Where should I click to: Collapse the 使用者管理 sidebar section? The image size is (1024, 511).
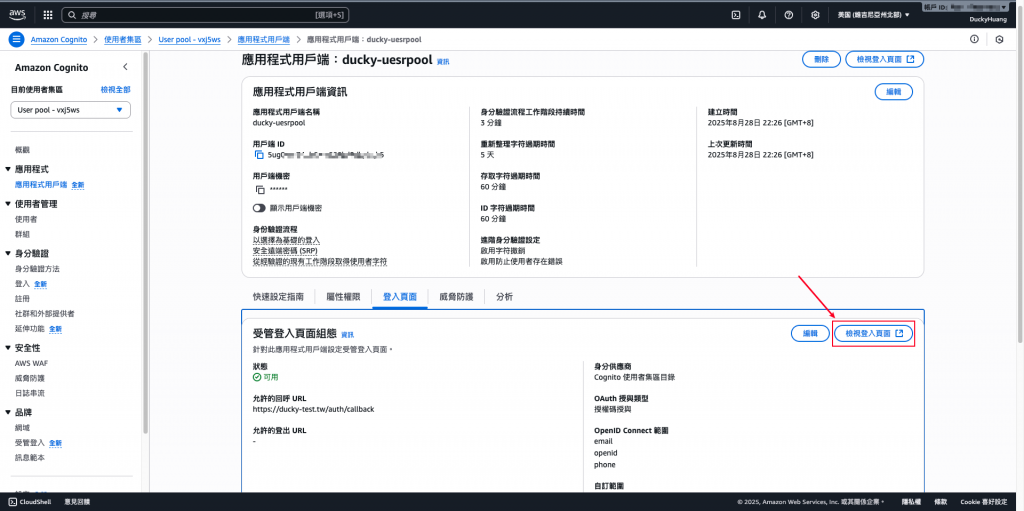point(8,204)
